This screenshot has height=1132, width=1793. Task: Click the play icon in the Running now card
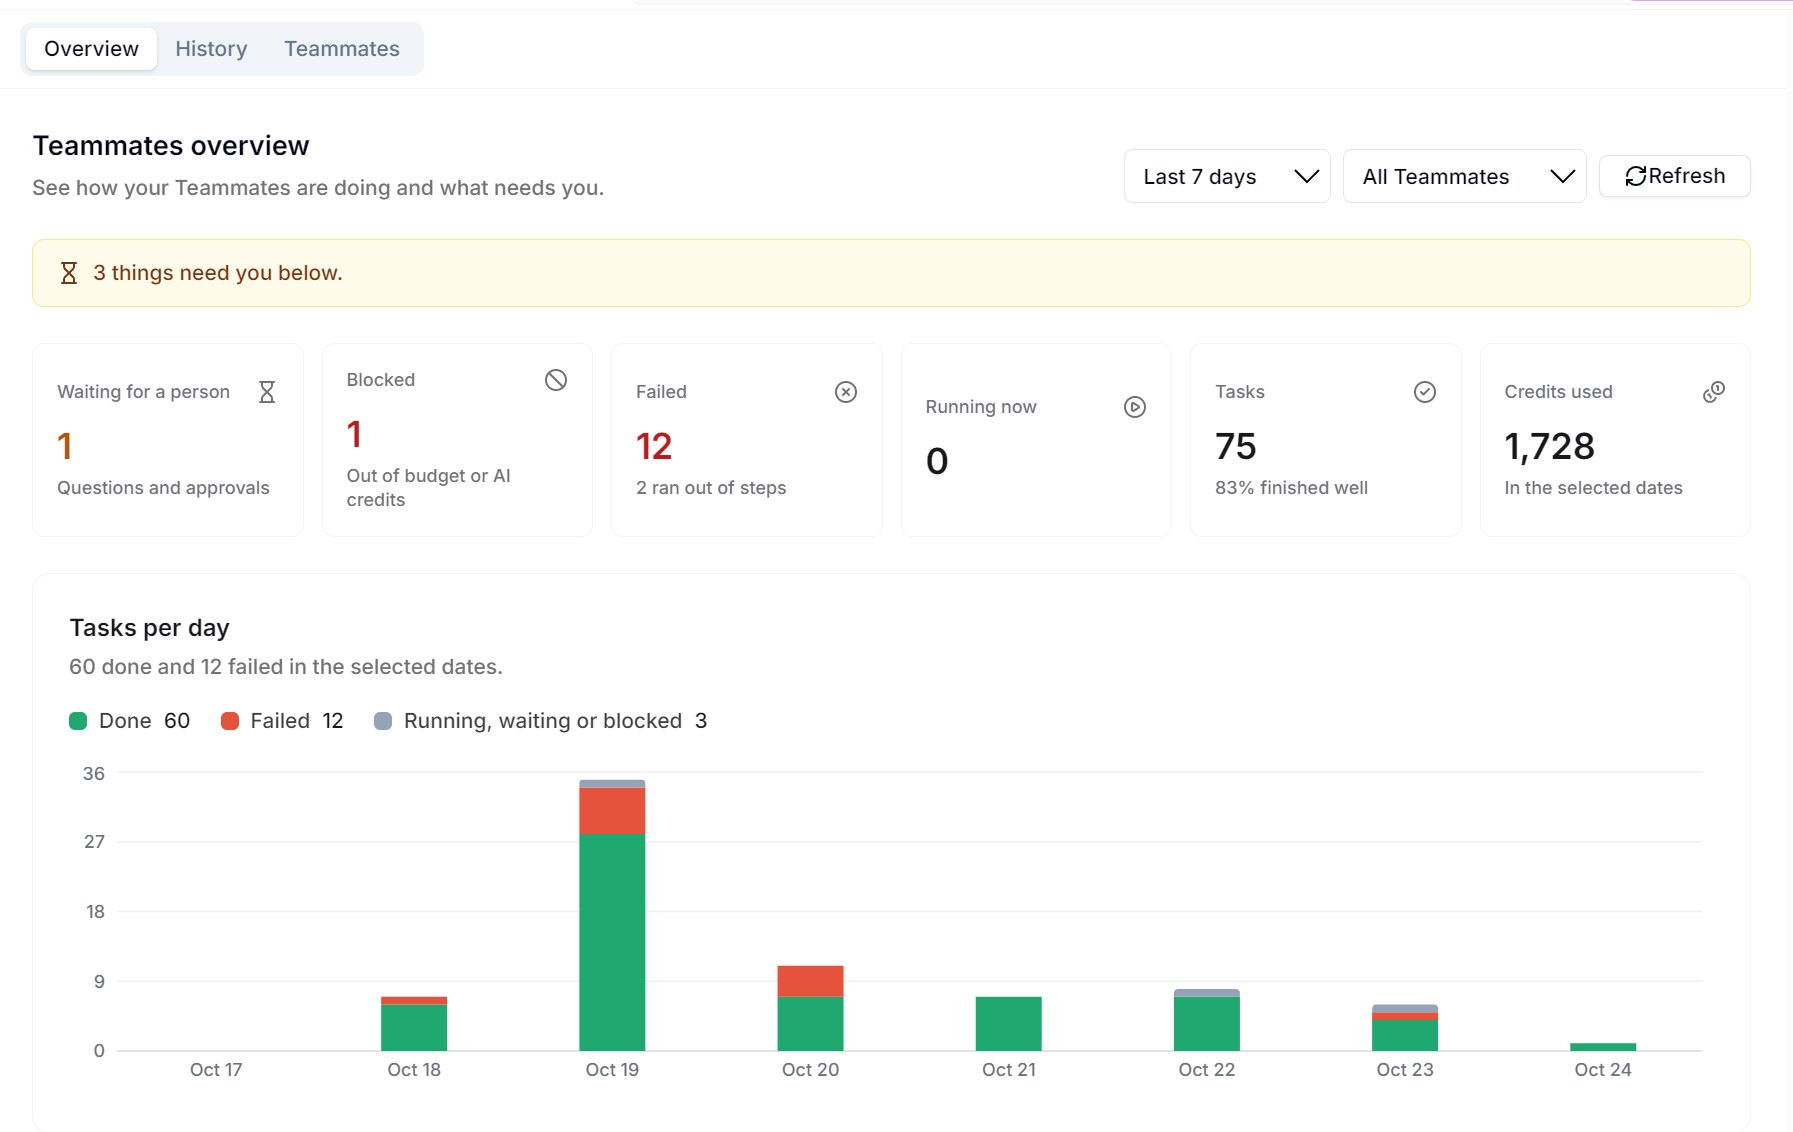pyautogui.click(x=1135, y=407)
